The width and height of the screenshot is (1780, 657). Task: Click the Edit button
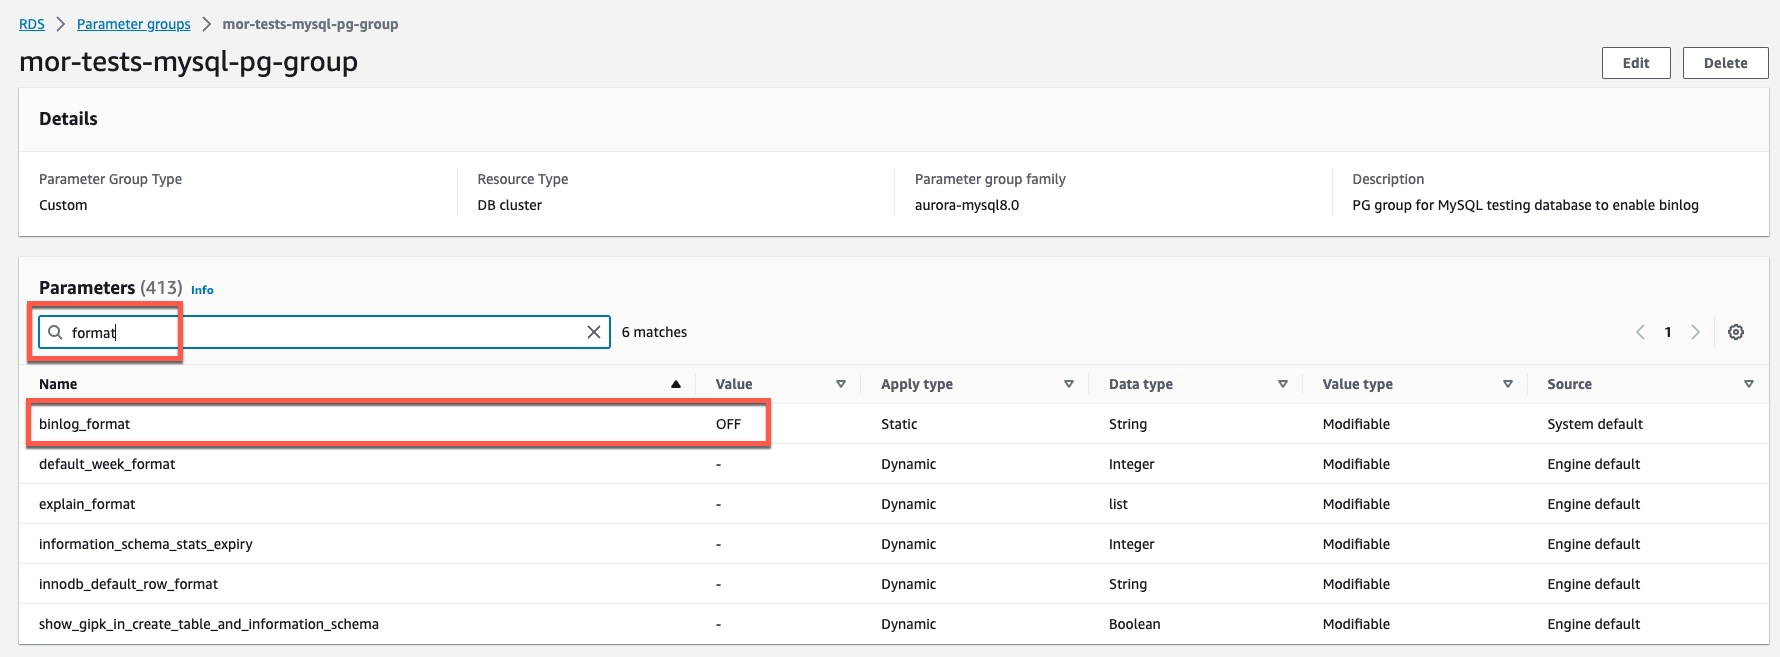1636,63
